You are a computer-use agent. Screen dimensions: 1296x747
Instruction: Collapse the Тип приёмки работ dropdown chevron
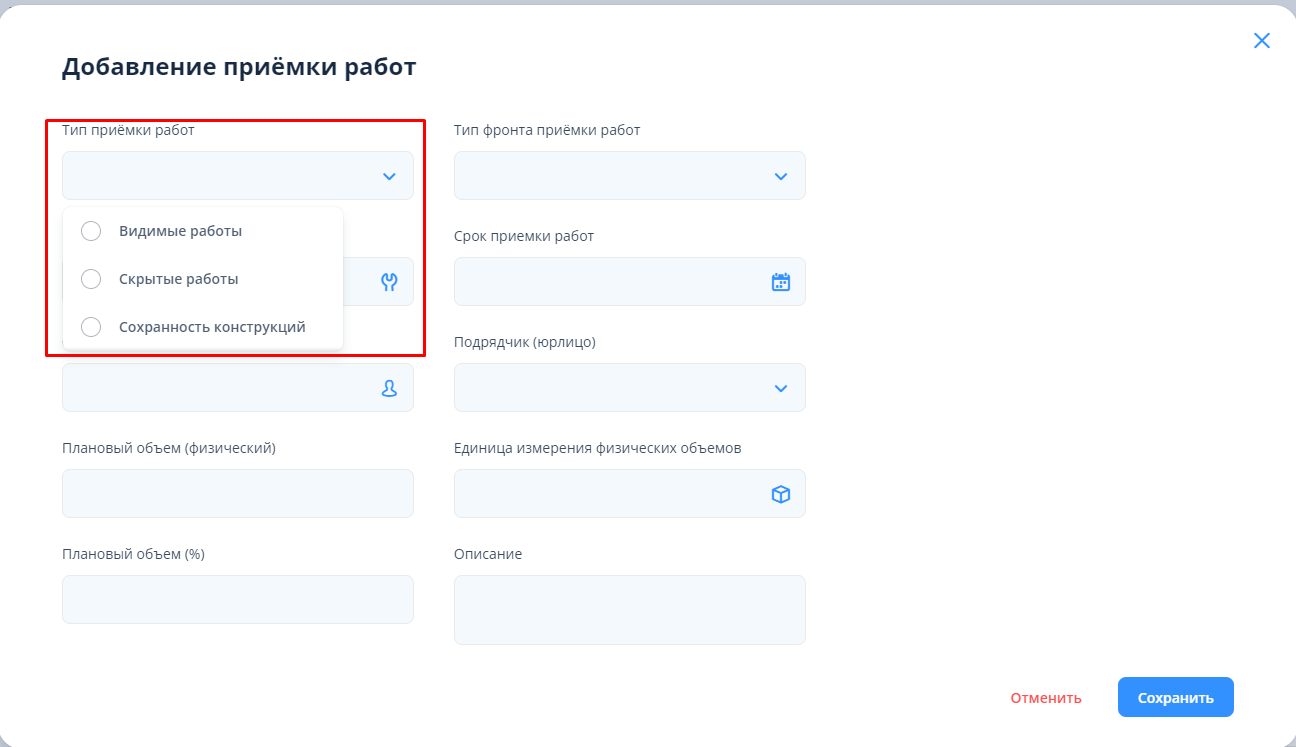(389, 176)
